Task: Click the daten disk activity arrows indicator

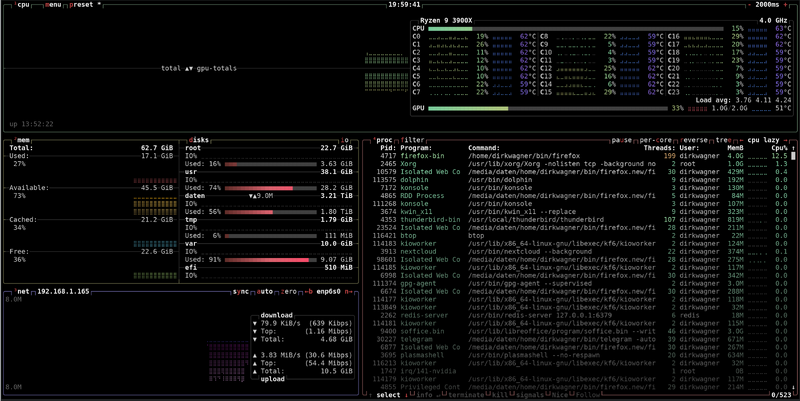Action: (254, 196)
